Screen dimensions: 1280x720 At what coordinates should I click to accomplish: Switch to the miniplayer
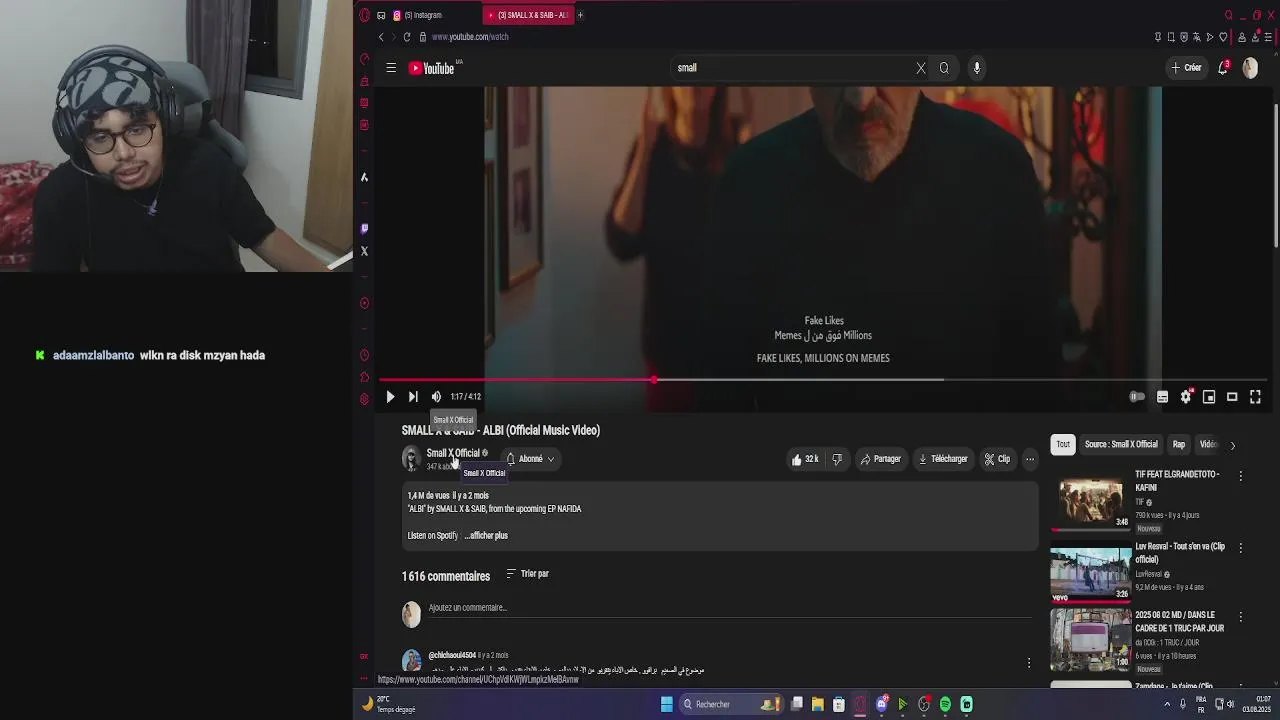pos(1209,397)
